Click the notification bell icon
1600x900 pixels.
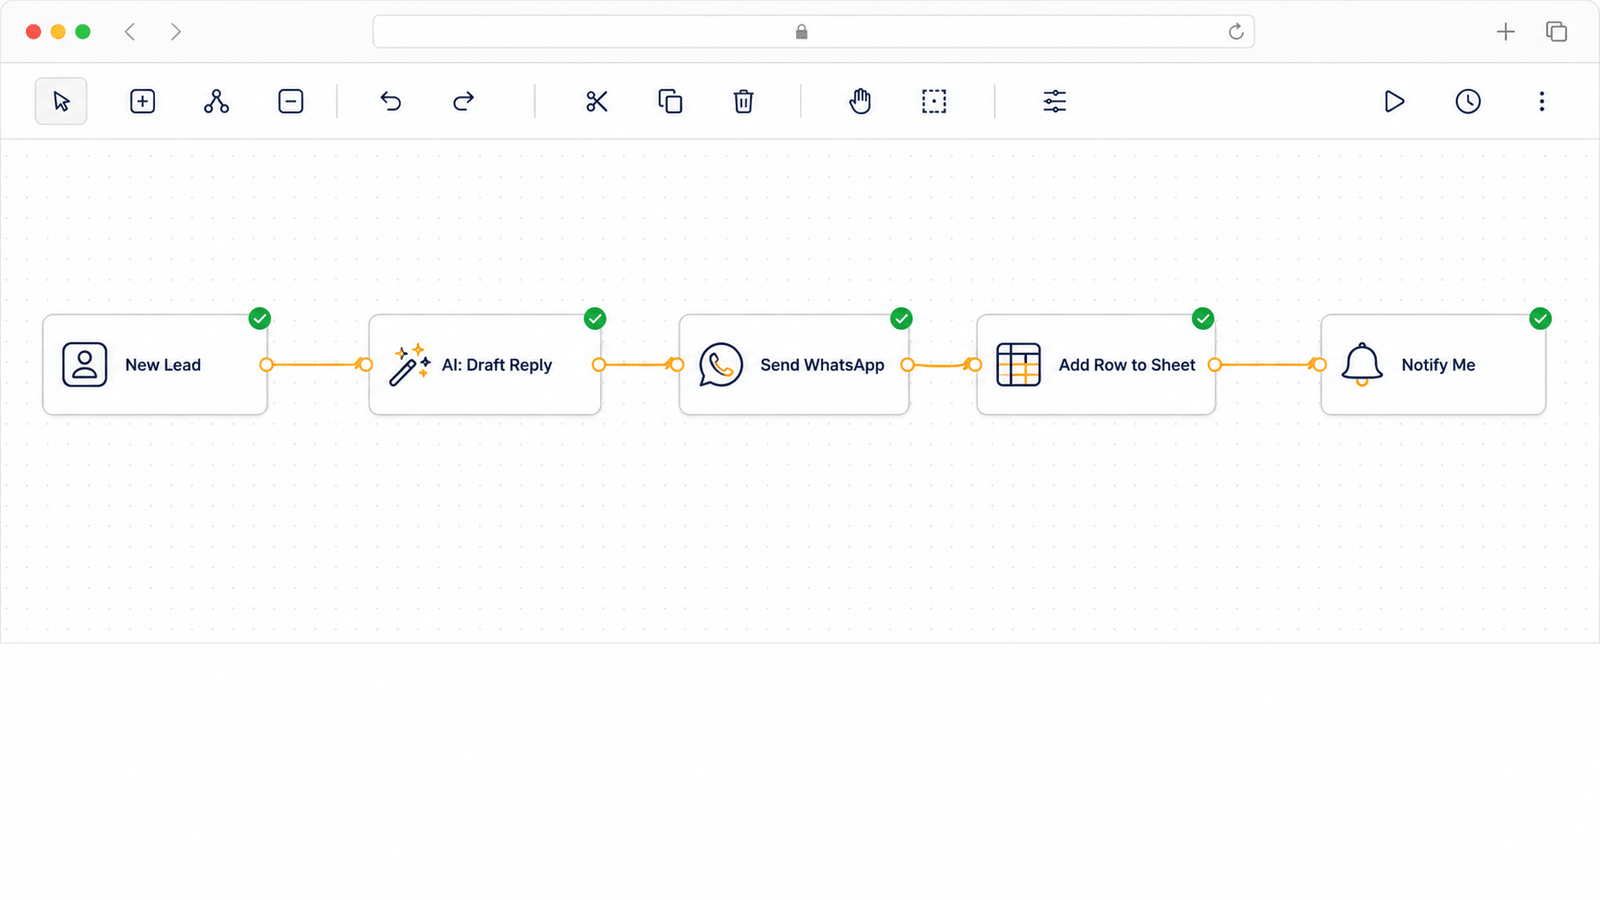tap(1362, 365)
